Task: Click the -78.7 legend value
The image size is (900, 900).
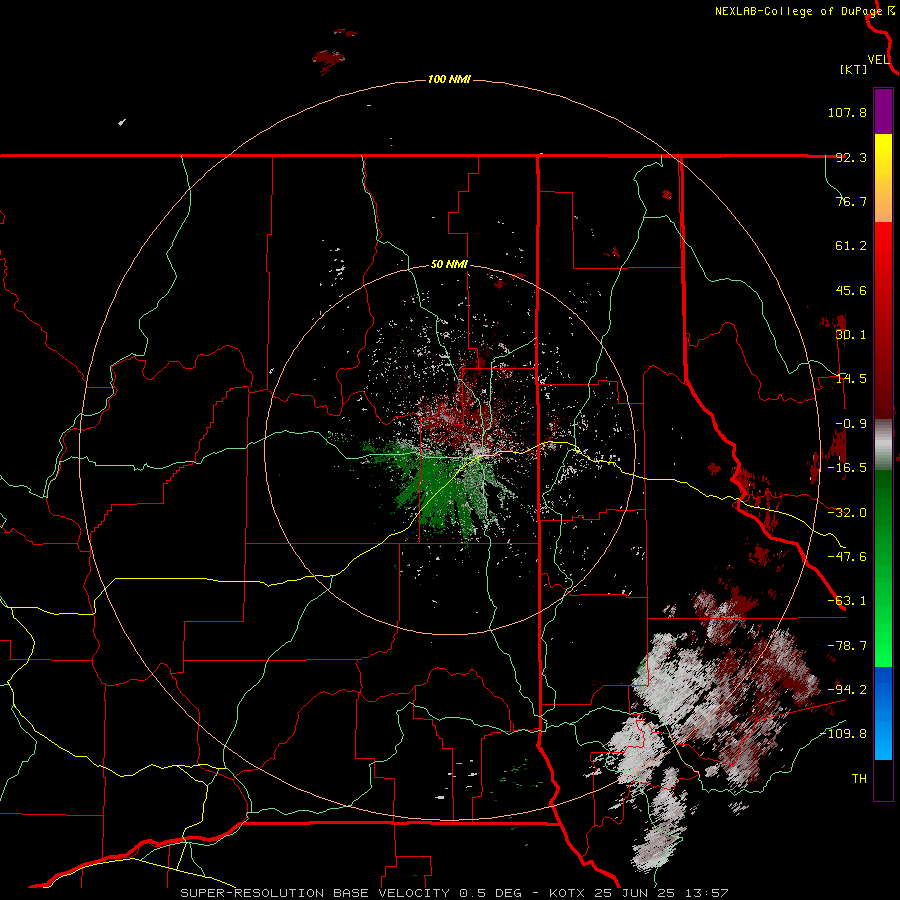Action: 847,646
